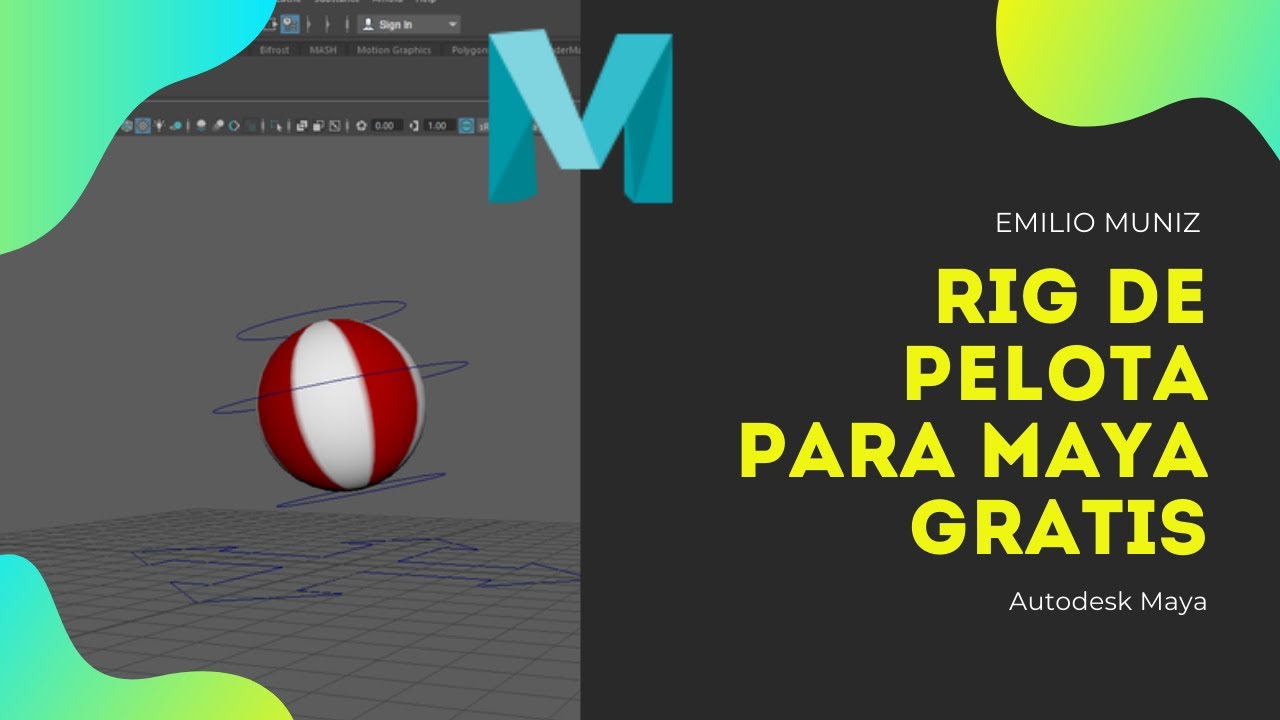
Task: Toggle the Textured display icon
Action: [143, 126]
